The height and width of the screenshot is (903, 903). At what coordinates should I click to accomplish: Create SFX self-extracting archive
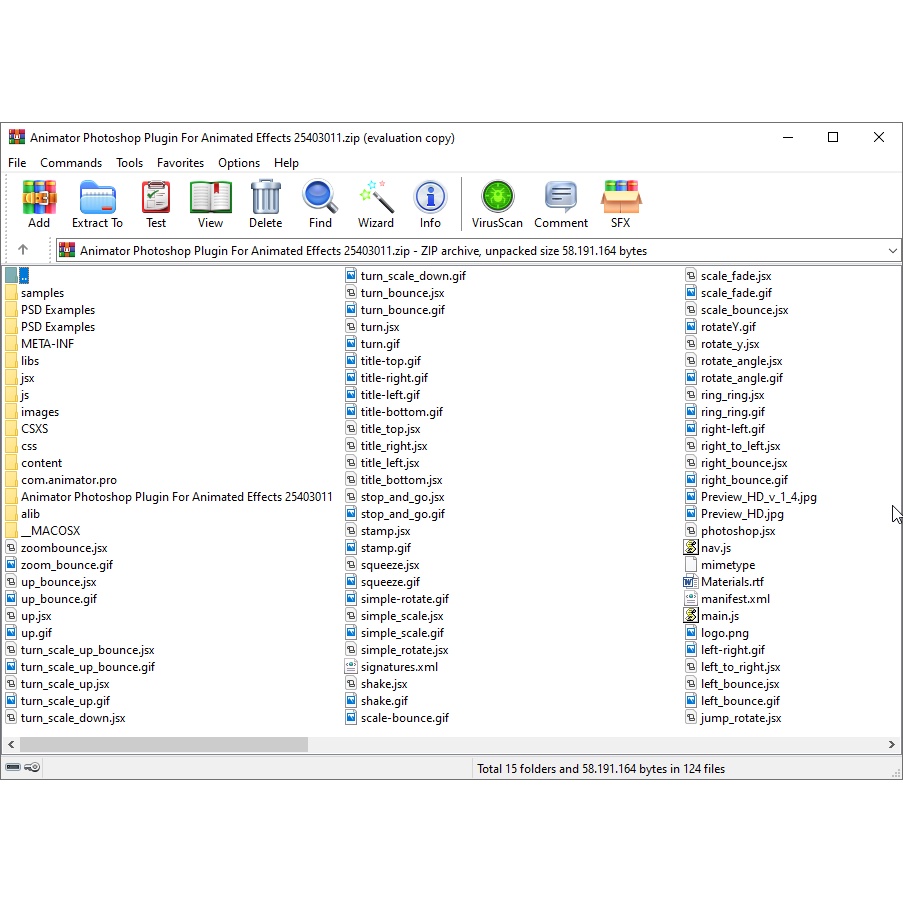pyautogui.click(x=620, y=204)
